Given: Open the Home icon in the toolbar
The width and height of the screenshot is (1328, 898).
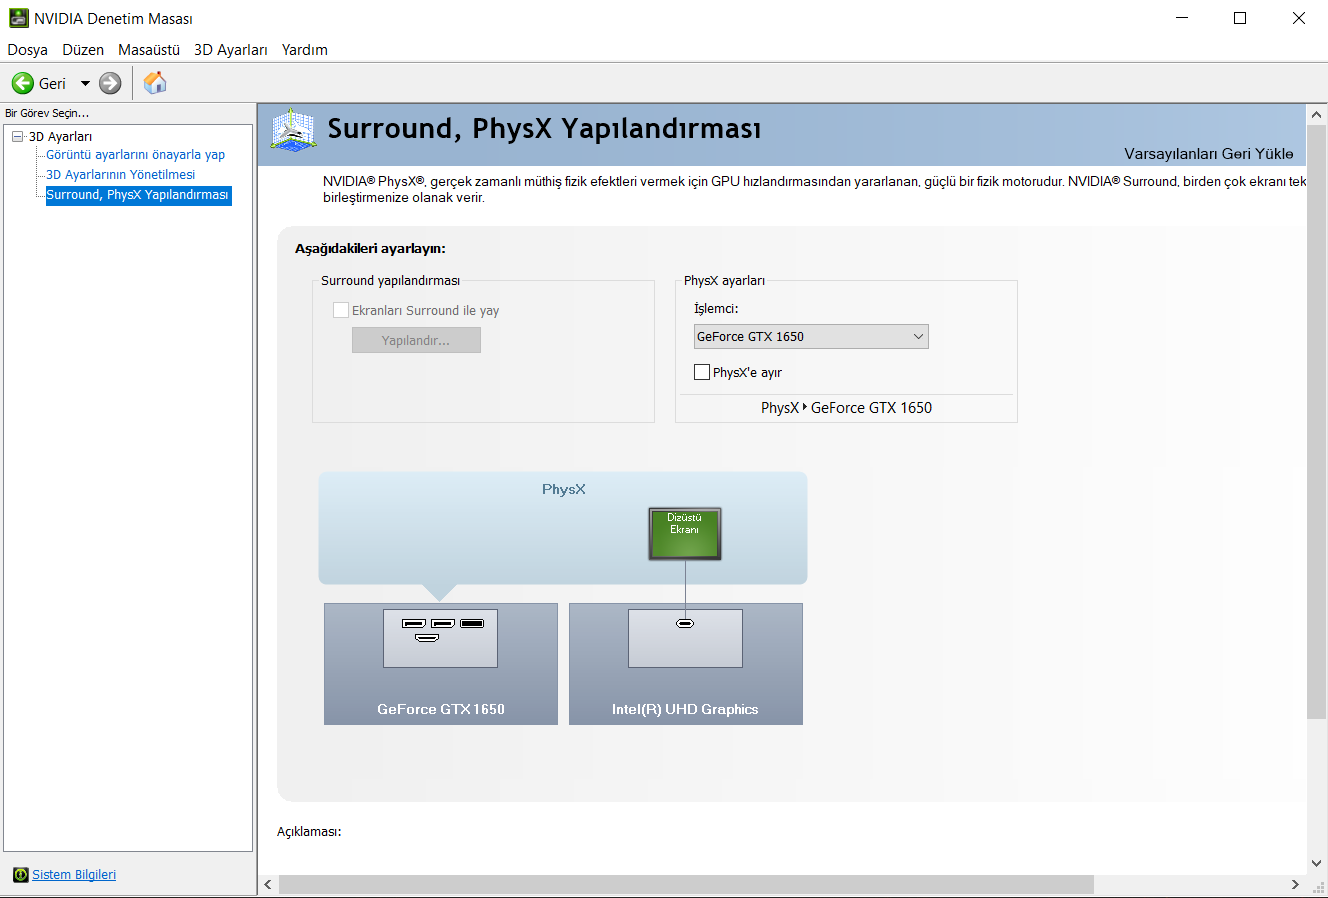Looking at the screenshot, I should (x=155, y=83).
